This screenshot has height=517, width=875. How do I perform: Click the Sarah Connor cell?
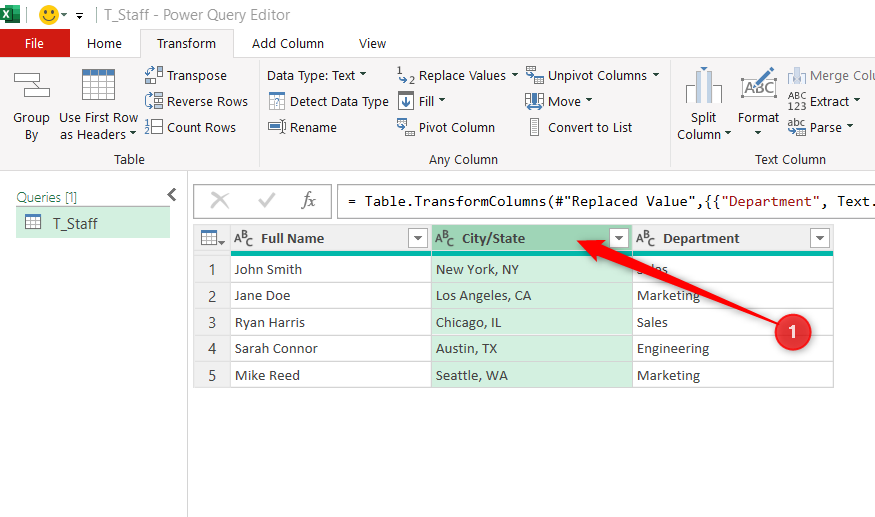point(331,348)
